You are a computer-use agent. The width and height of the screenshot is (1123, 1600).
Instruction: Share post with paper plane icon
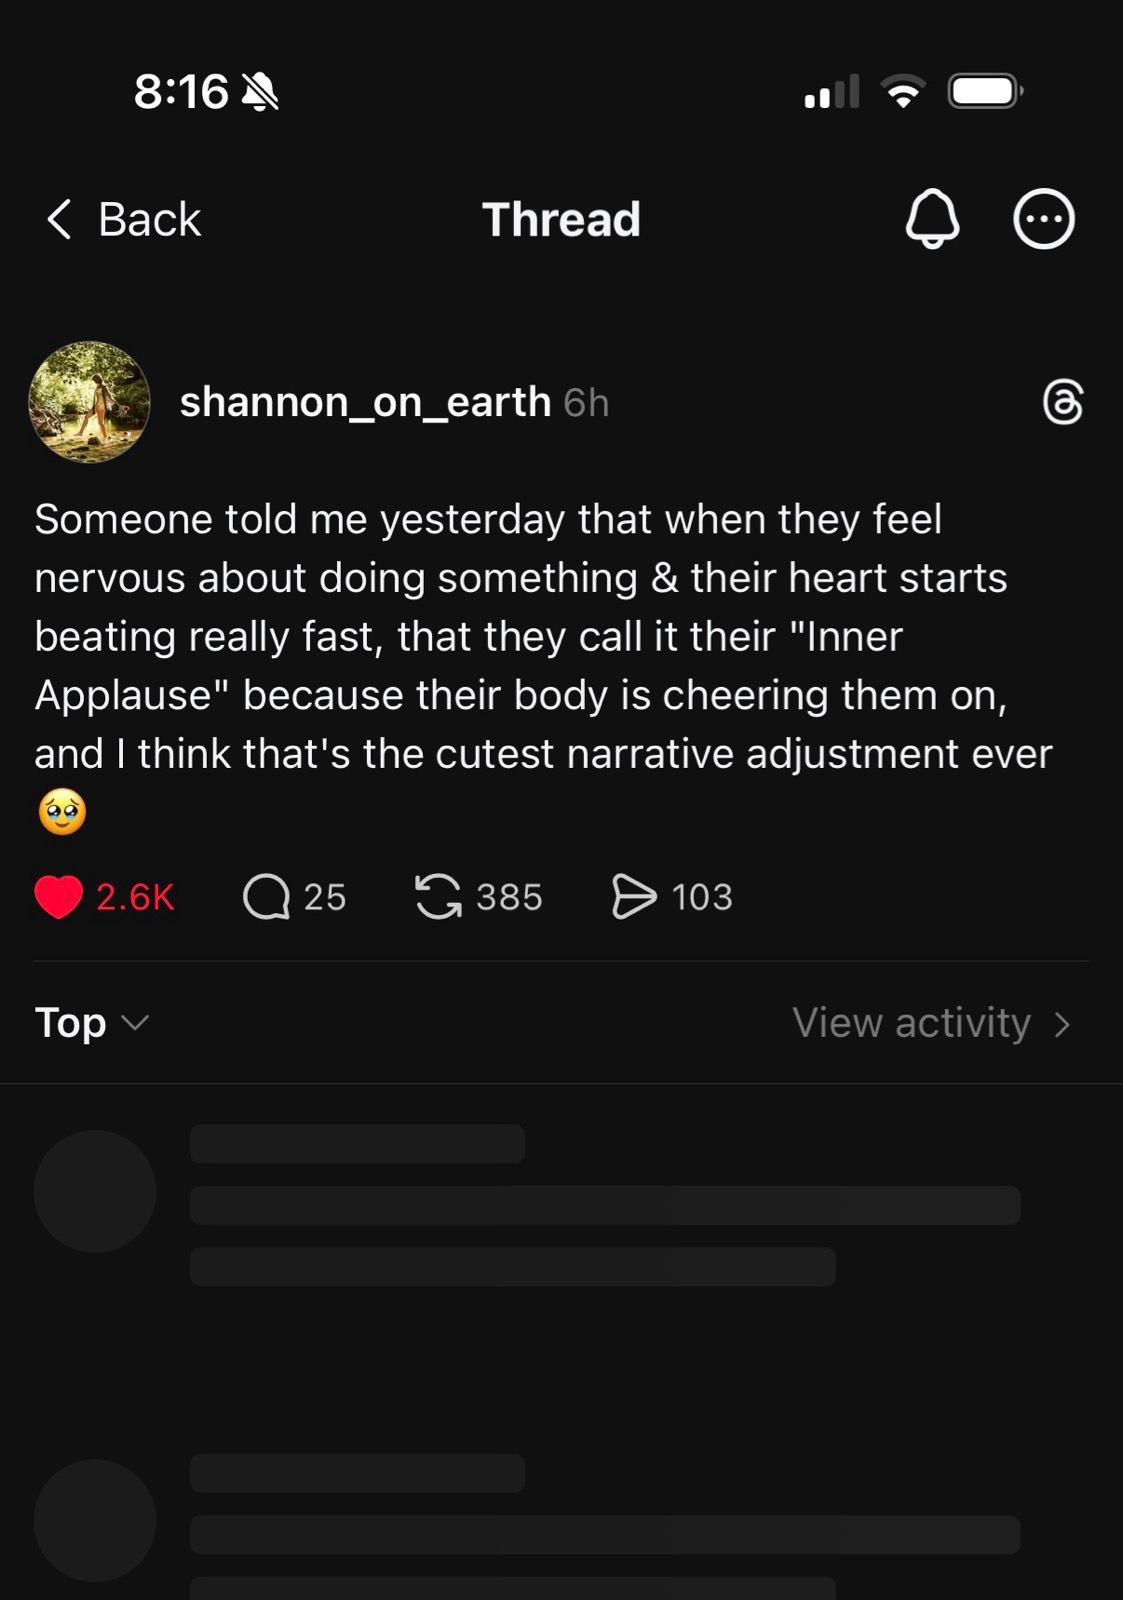(x=634, y=896)
